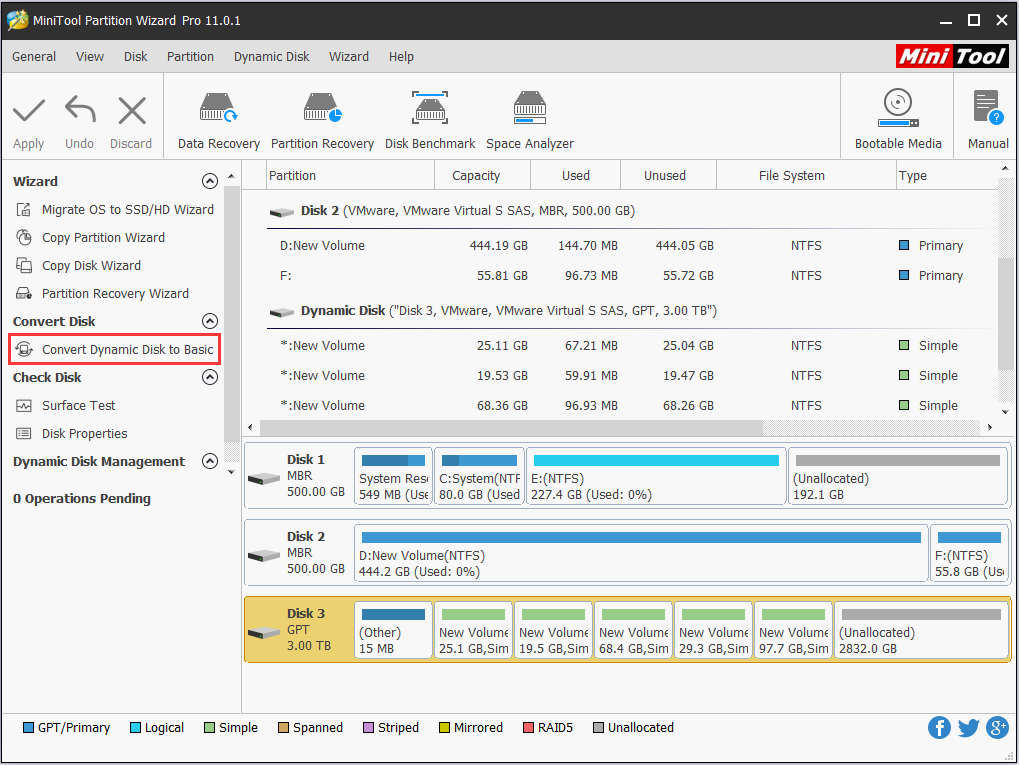Sort by Capacity column header
The image size is (1019, 765).
[482, 175]
